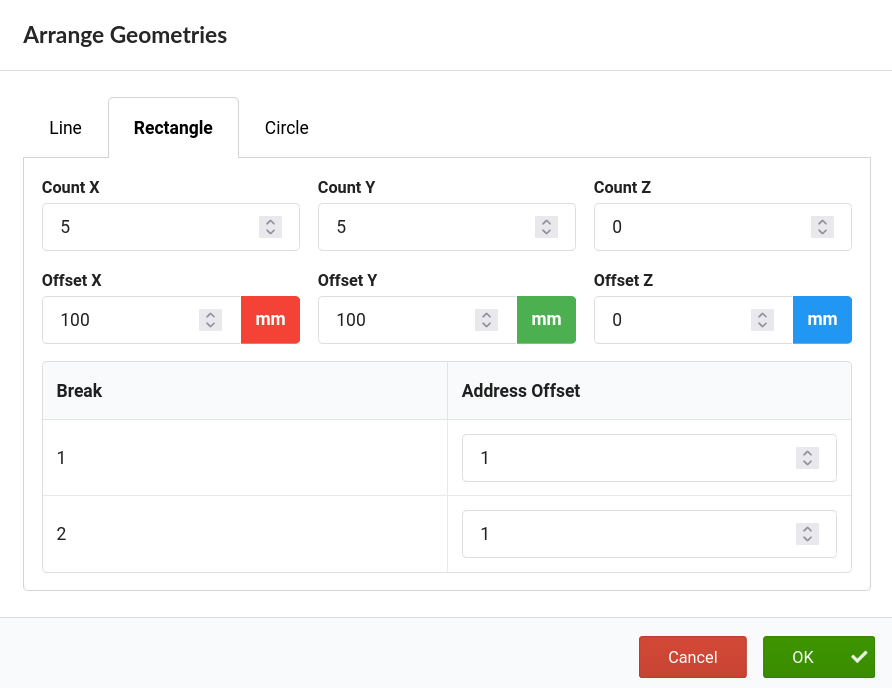Focus the Count X input field
This screenshot has width=892, height=688.
[171, 227]
